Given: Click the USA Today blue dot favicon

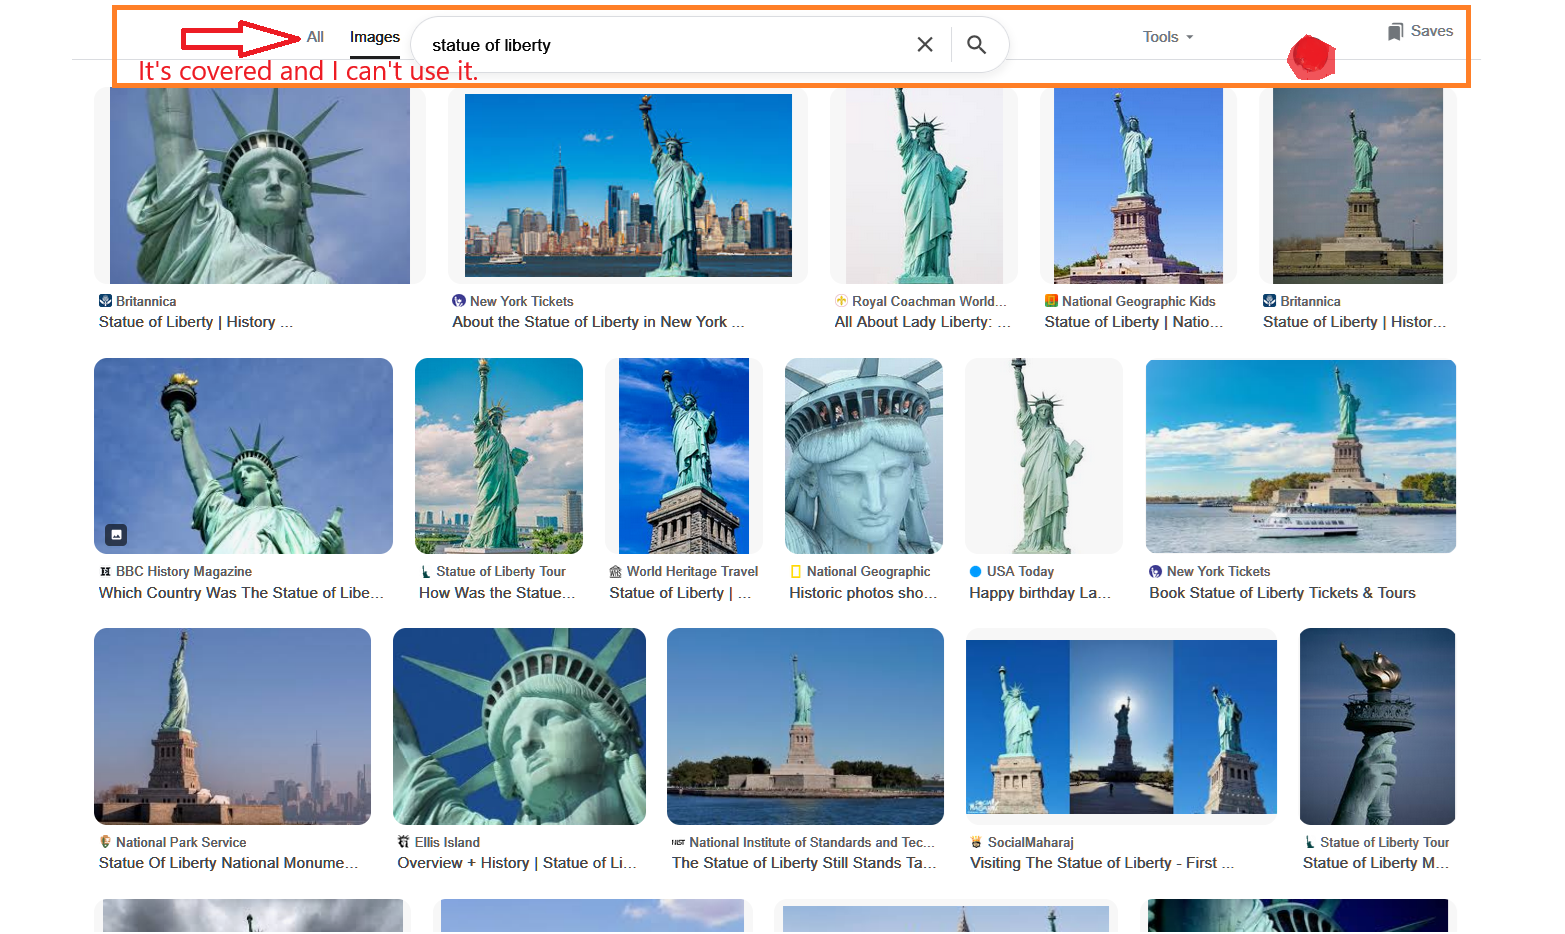Looking at the screenshot, I should tap(975, 571).
